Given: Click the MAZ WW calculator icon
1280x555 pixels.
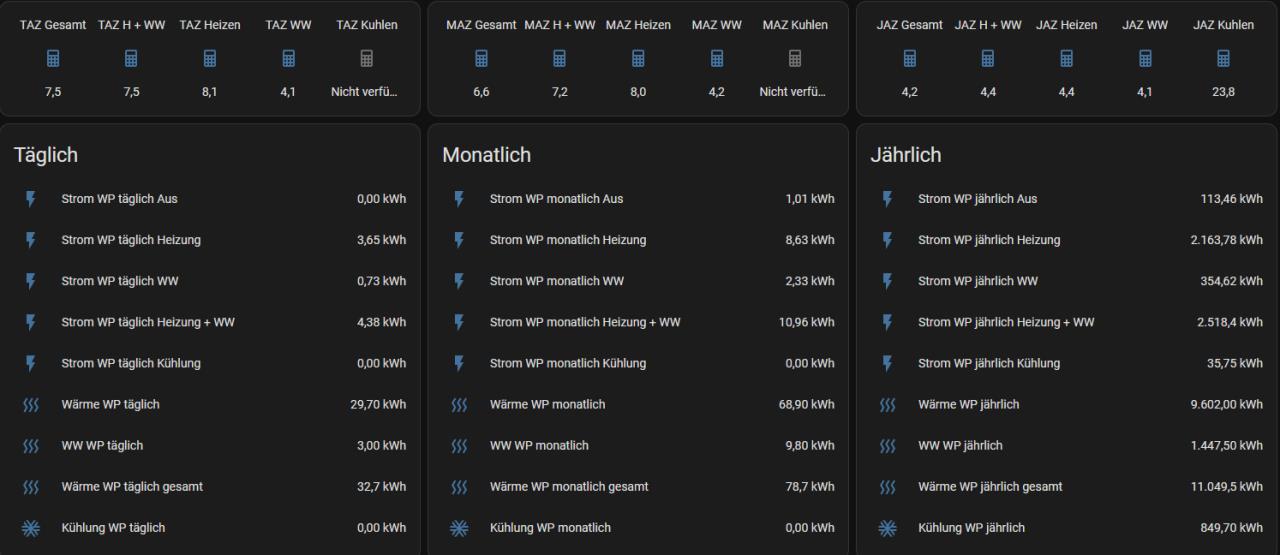Looking at the screenshot, I should (x=717, y=59).
